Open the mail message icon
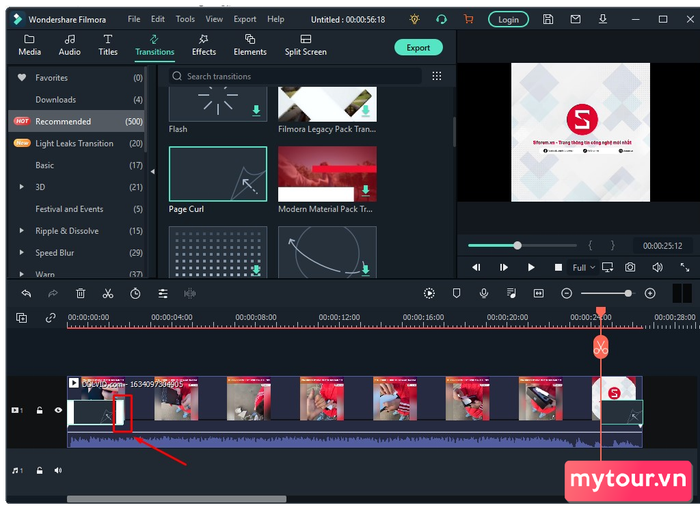 575,19
